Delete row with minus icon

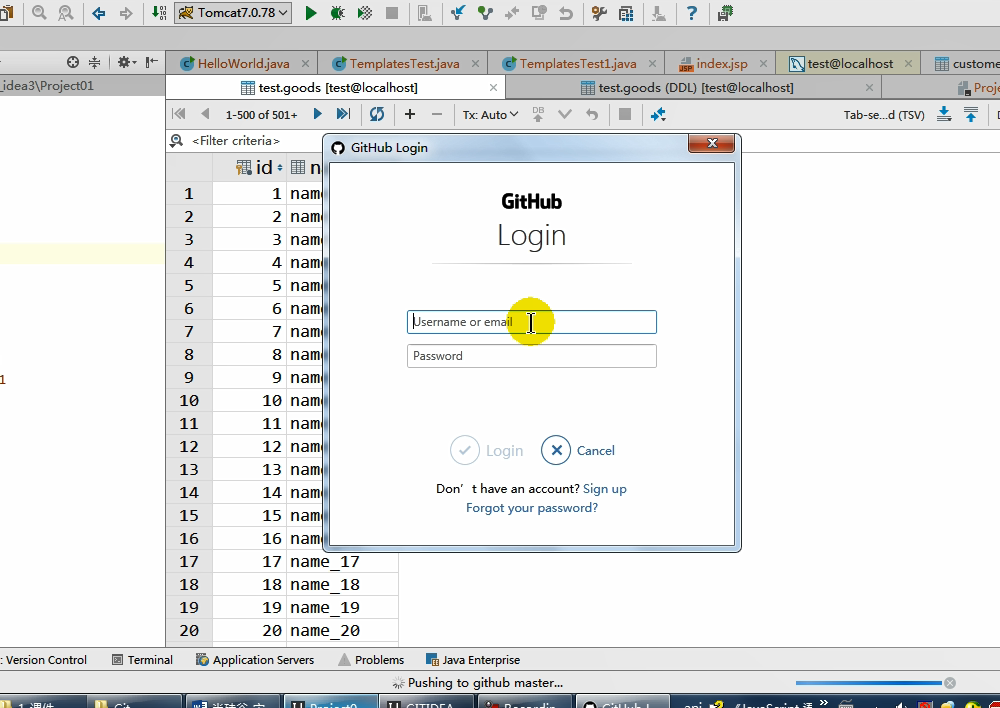click(437, 114)
